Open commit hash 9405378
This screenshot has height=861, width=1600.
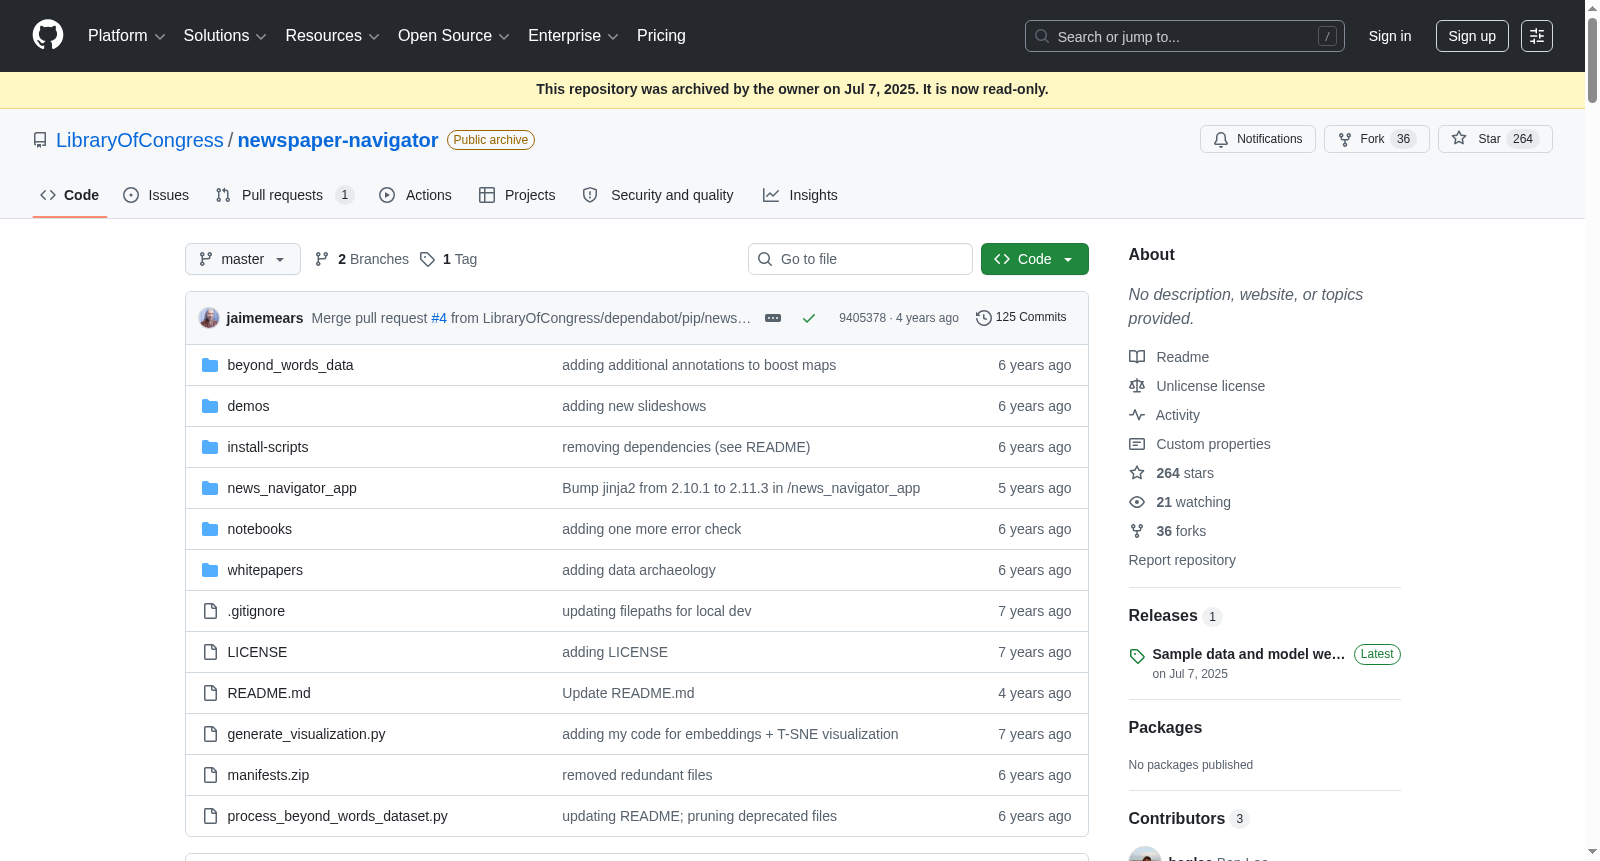pos(862,318)
